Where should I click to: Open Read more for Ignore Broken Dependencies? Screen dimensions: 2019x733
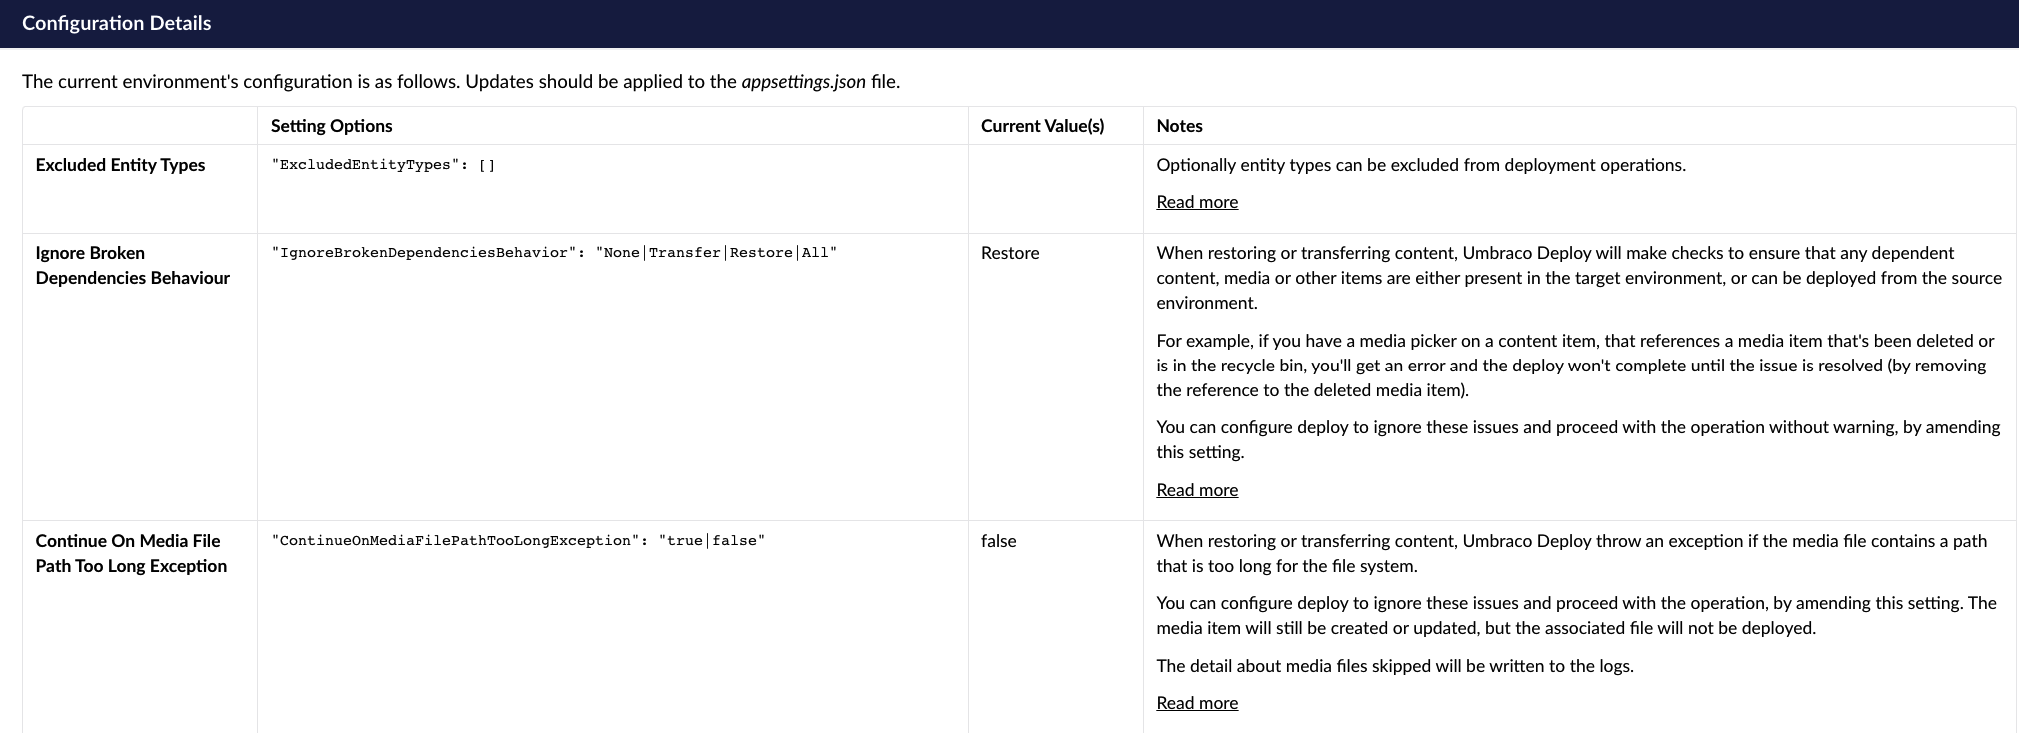tap(1196, 490)
